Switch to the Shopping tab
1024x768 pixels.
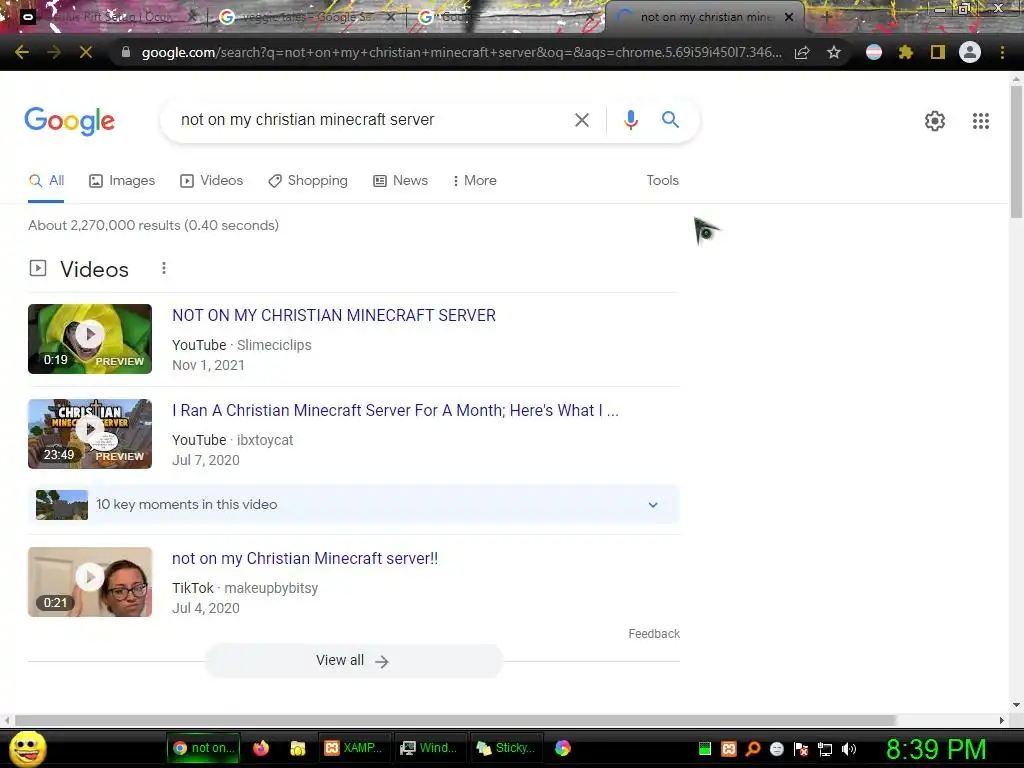[x=308, y=180]
